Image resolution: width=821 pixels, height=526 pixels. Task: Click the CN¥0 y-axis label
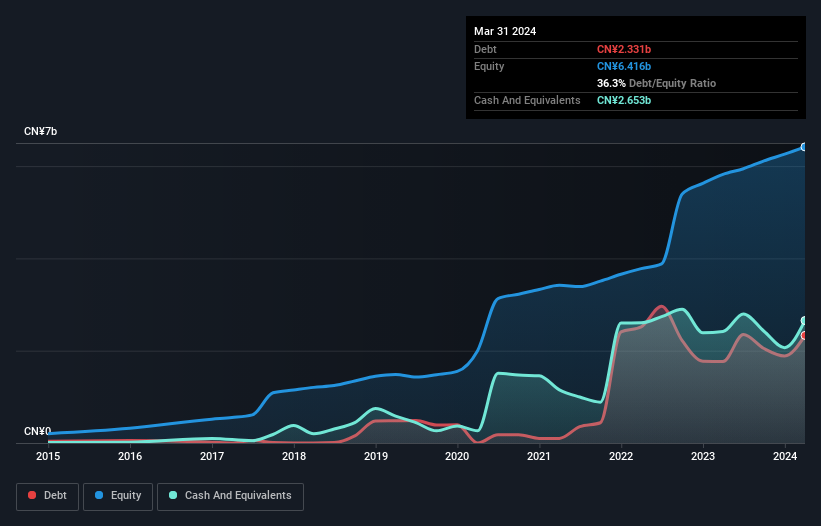pyautogui.click(x=37, y=431)
